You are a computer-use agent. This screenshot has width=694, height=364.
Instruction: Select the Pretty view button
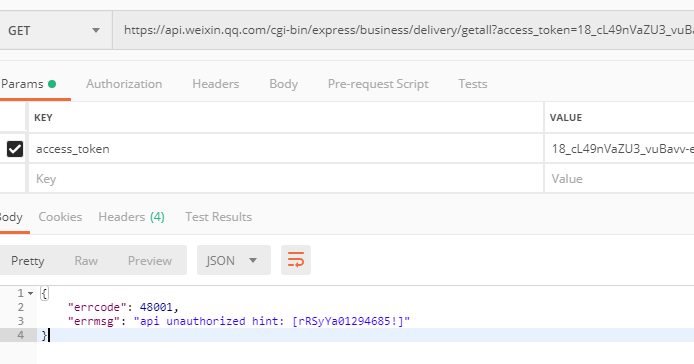[27, 261]
